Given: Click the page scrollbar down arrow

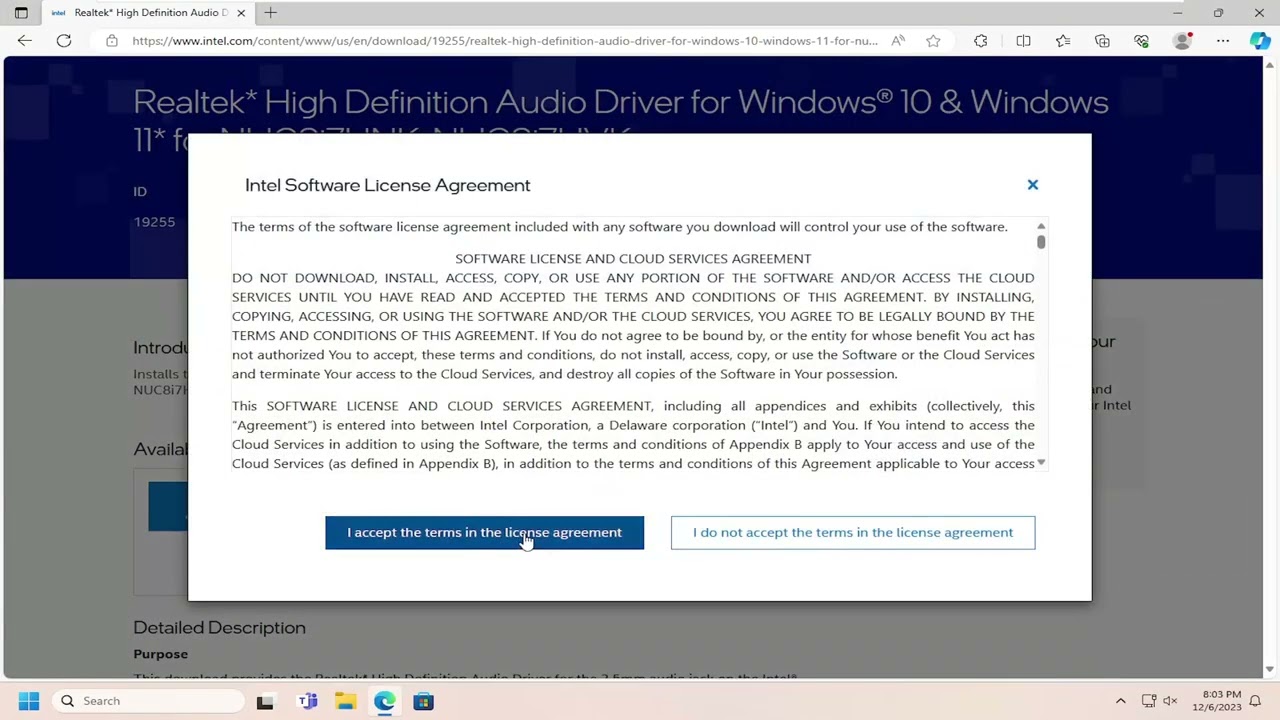Looking at the screenshot, I should pyautogui.click(x=1271, y=669).
